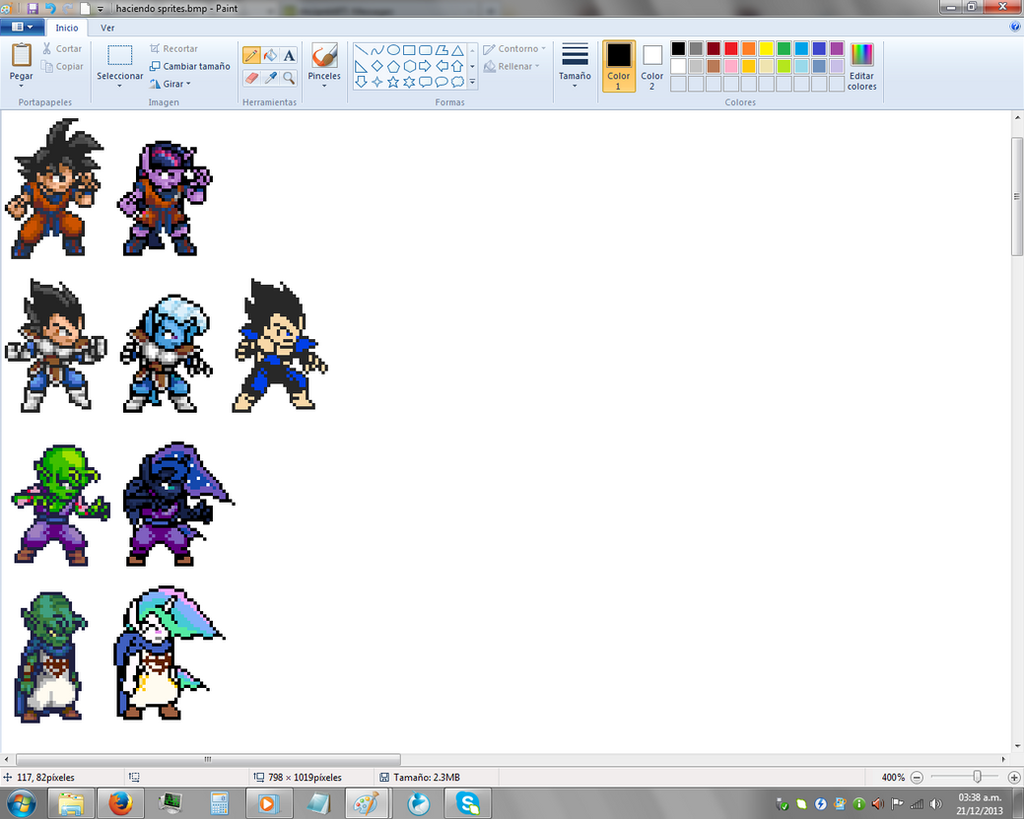Pick the yellow color swatch
This screenshot has height=819, width=1024.
click(x=766, y=48)
